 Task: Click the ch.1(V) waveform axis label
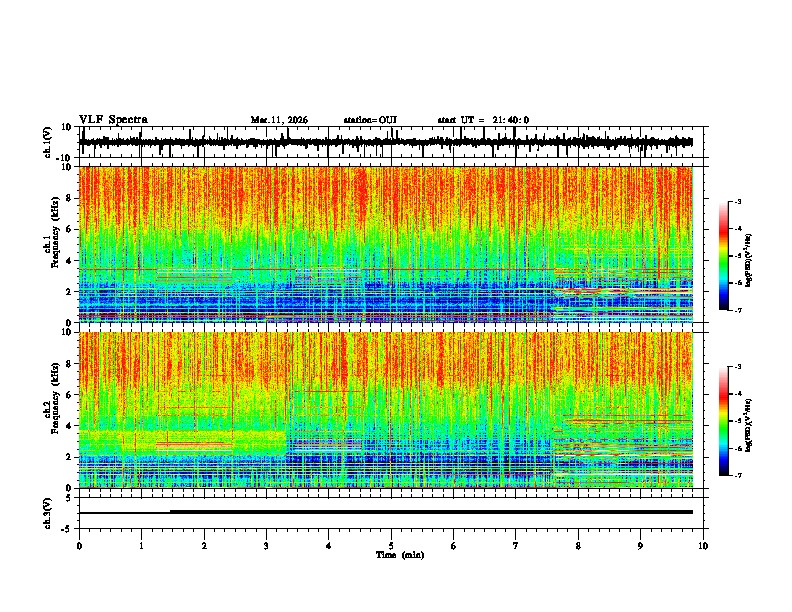click(48, 142)
